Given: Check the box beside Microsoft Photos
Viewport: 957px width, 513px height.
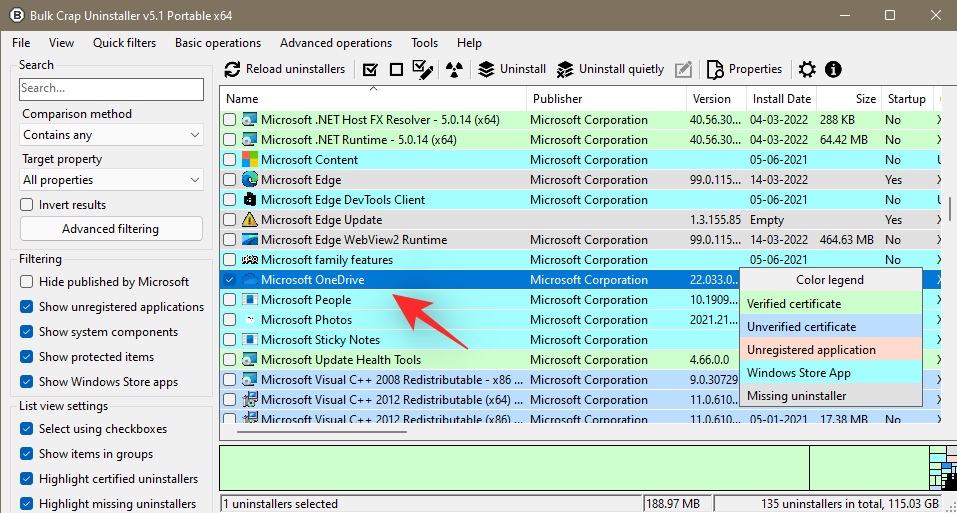Looking at the screenshot, I should pyautogui.click(x=230, y=320).
